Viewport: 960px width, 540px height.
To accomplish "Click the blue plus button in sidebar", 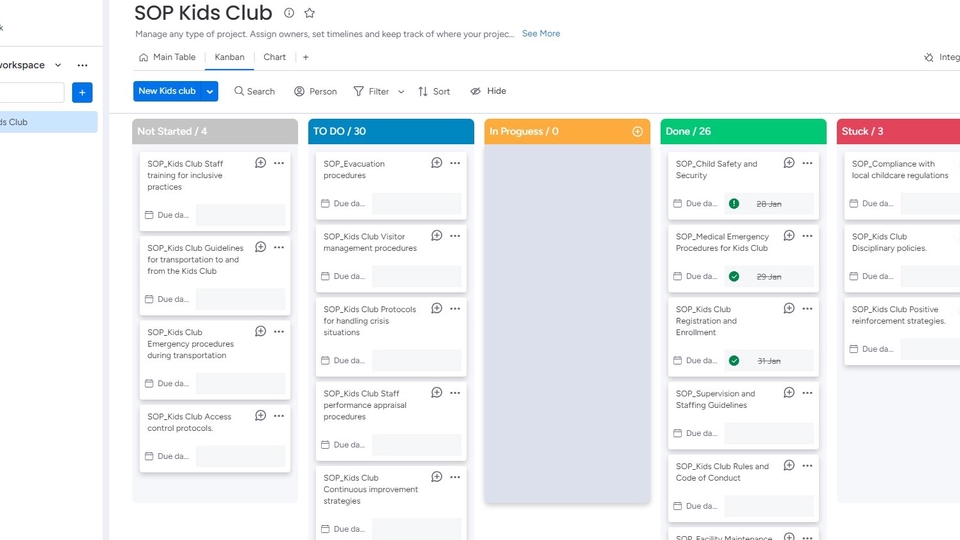I will pyautogui.click(x=83, y=93).
